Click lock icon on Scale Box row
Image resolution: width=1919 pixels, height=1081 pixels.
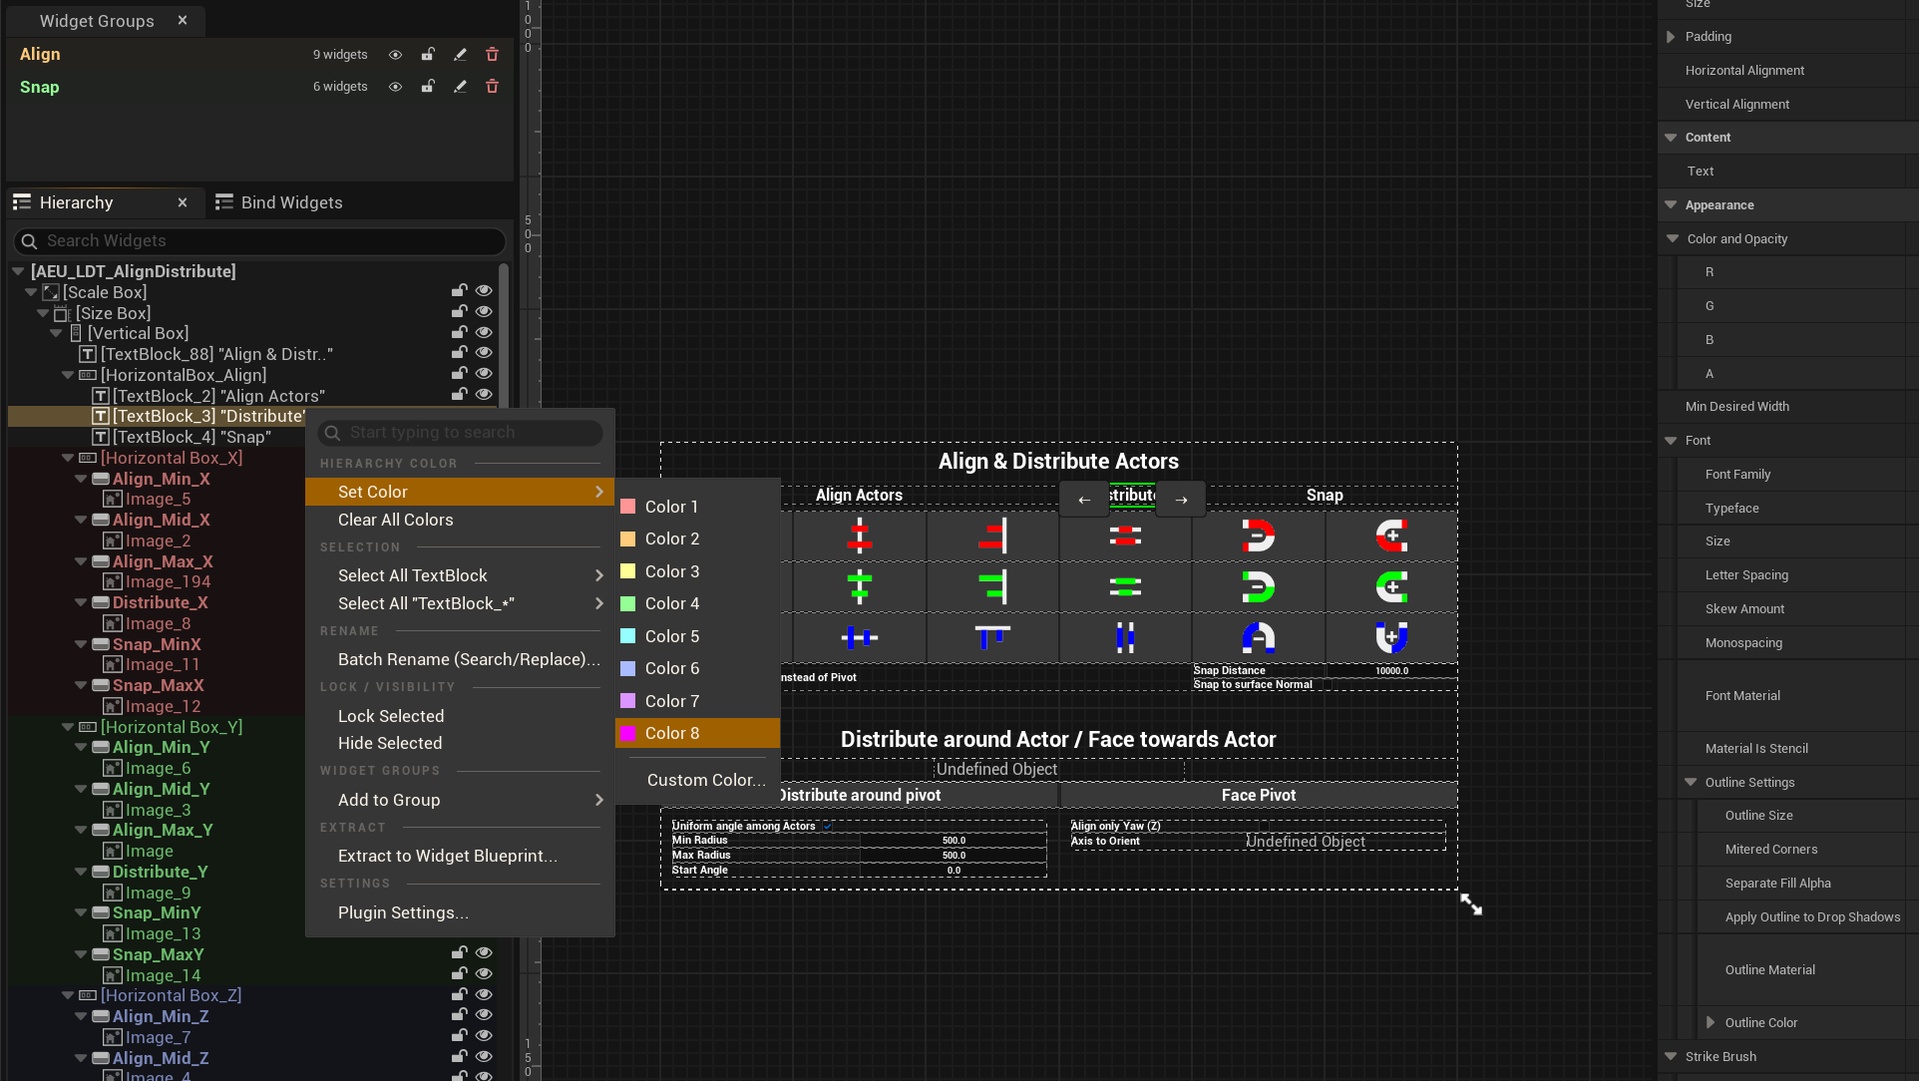coord(459,291)
